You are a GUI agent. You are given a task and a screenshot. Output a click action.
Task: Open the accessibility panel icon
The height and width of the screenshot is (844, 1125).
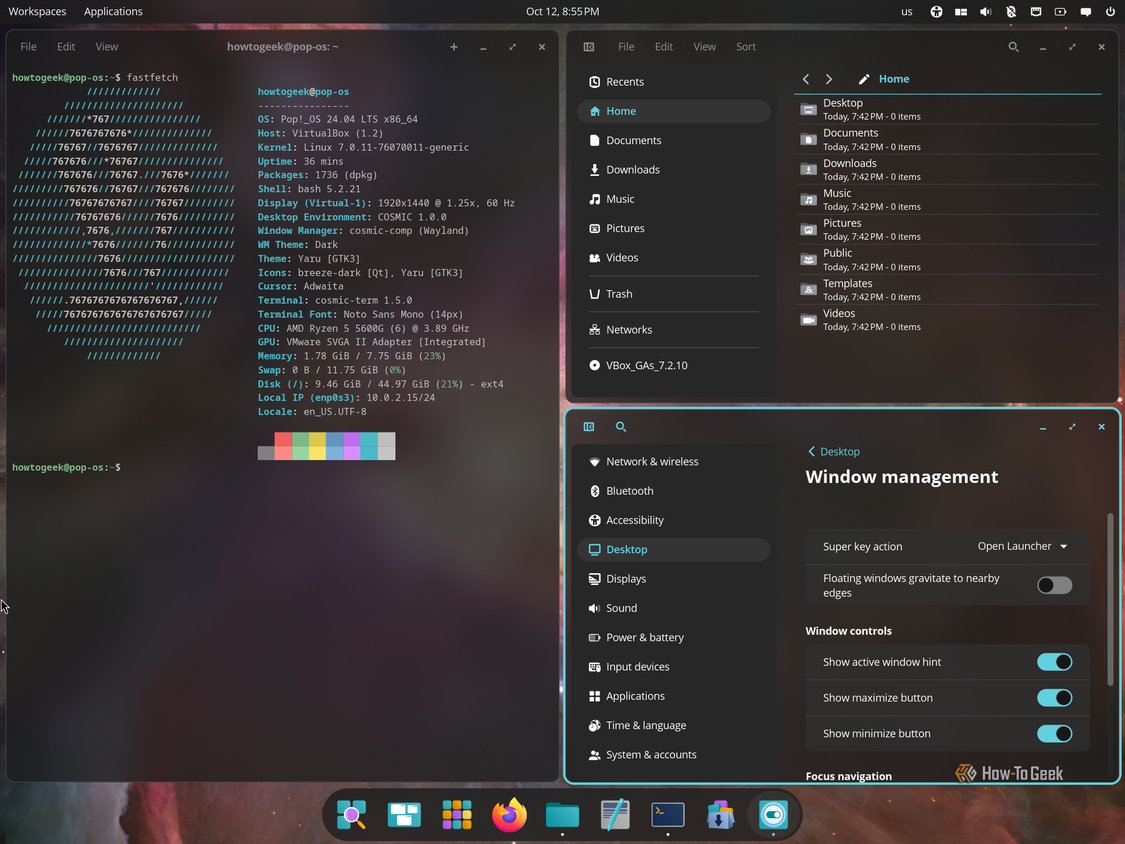[936, 11]
